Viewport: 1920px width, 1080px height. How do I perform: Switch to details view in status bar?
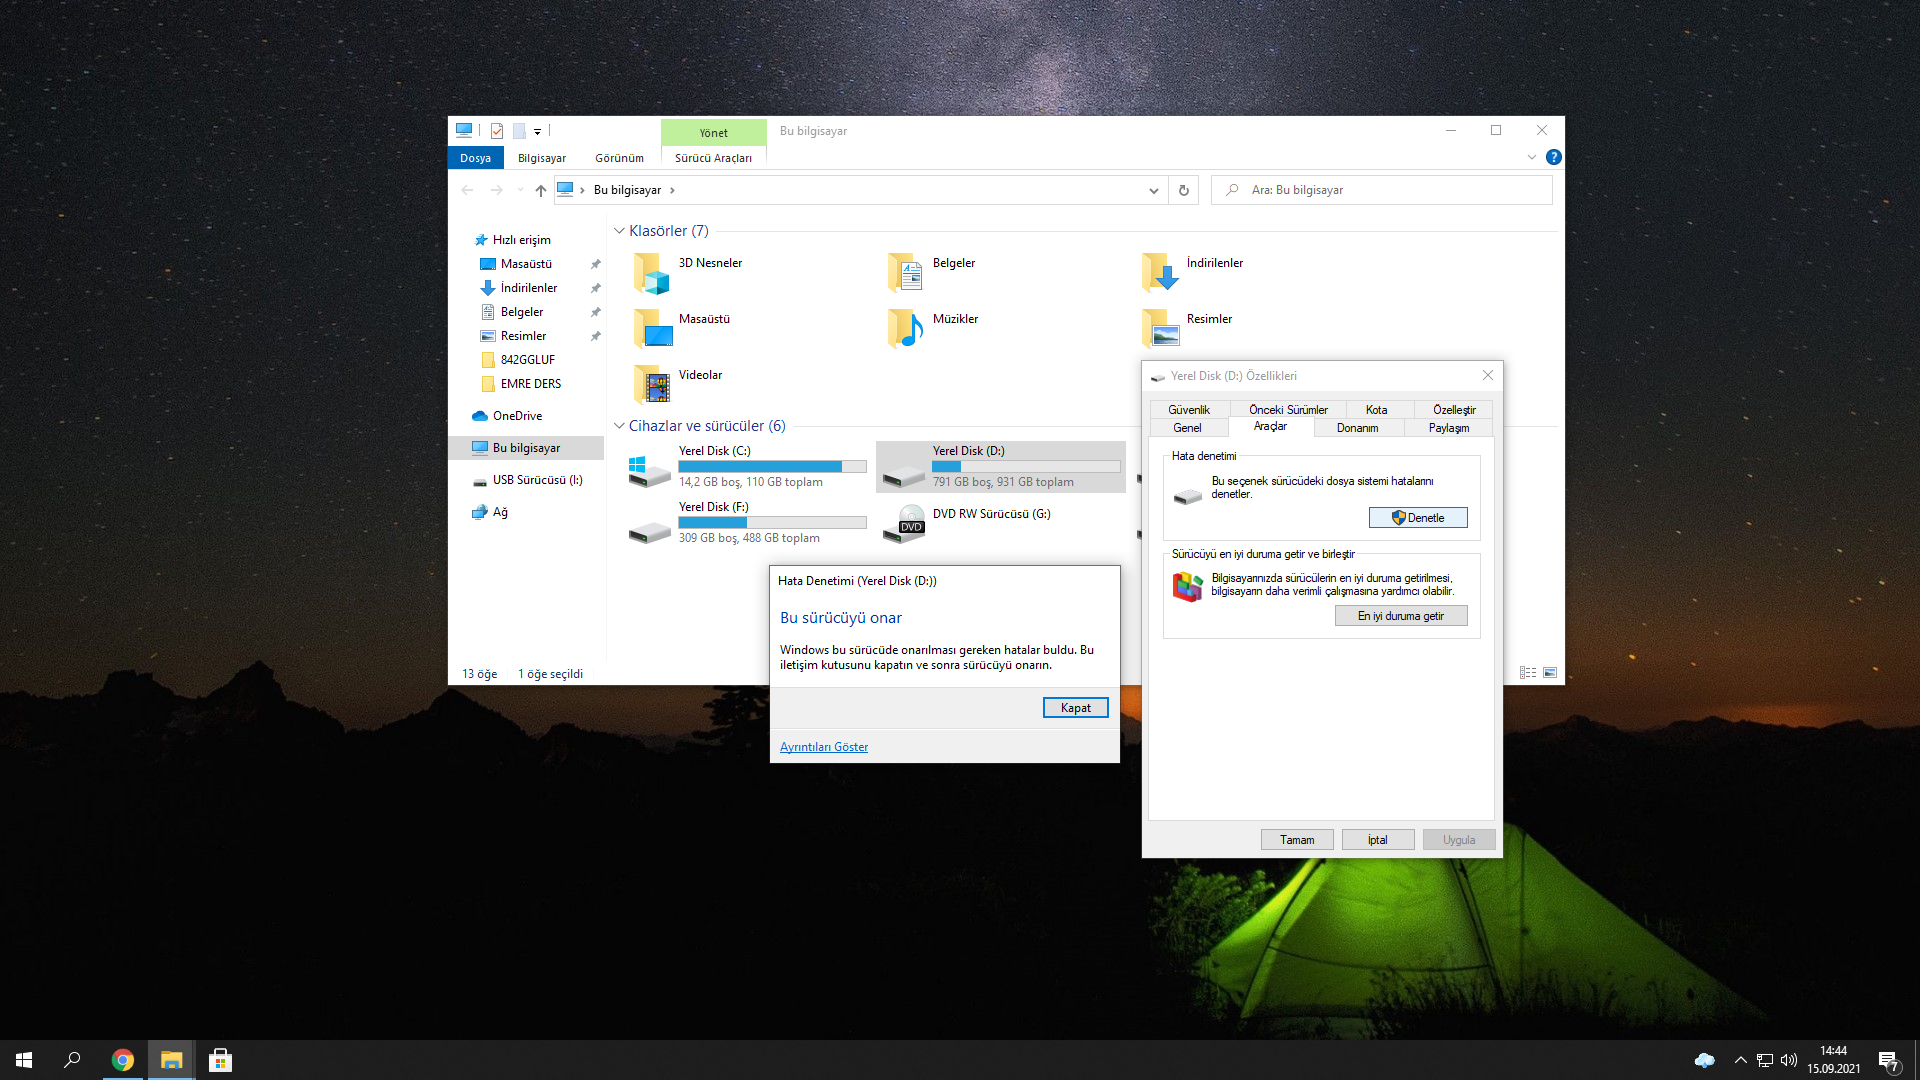[x=1527, y=673]
